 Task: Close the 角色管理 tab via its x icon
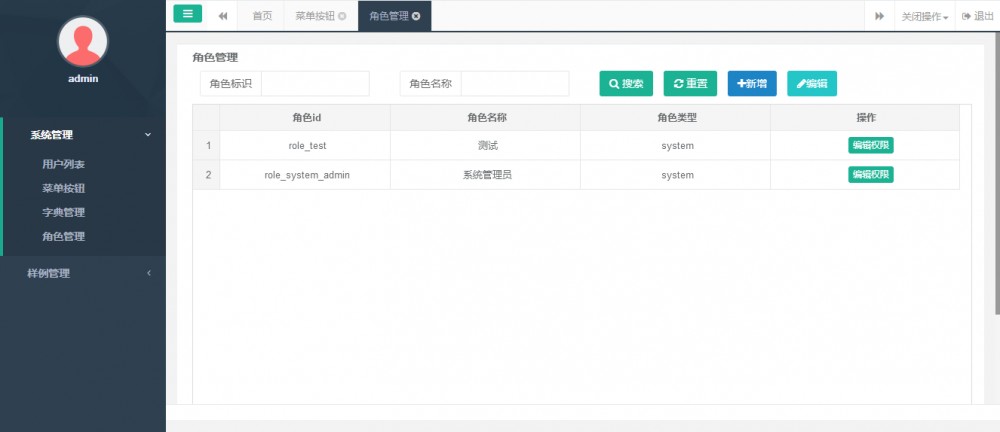click(x=416, y=17)
